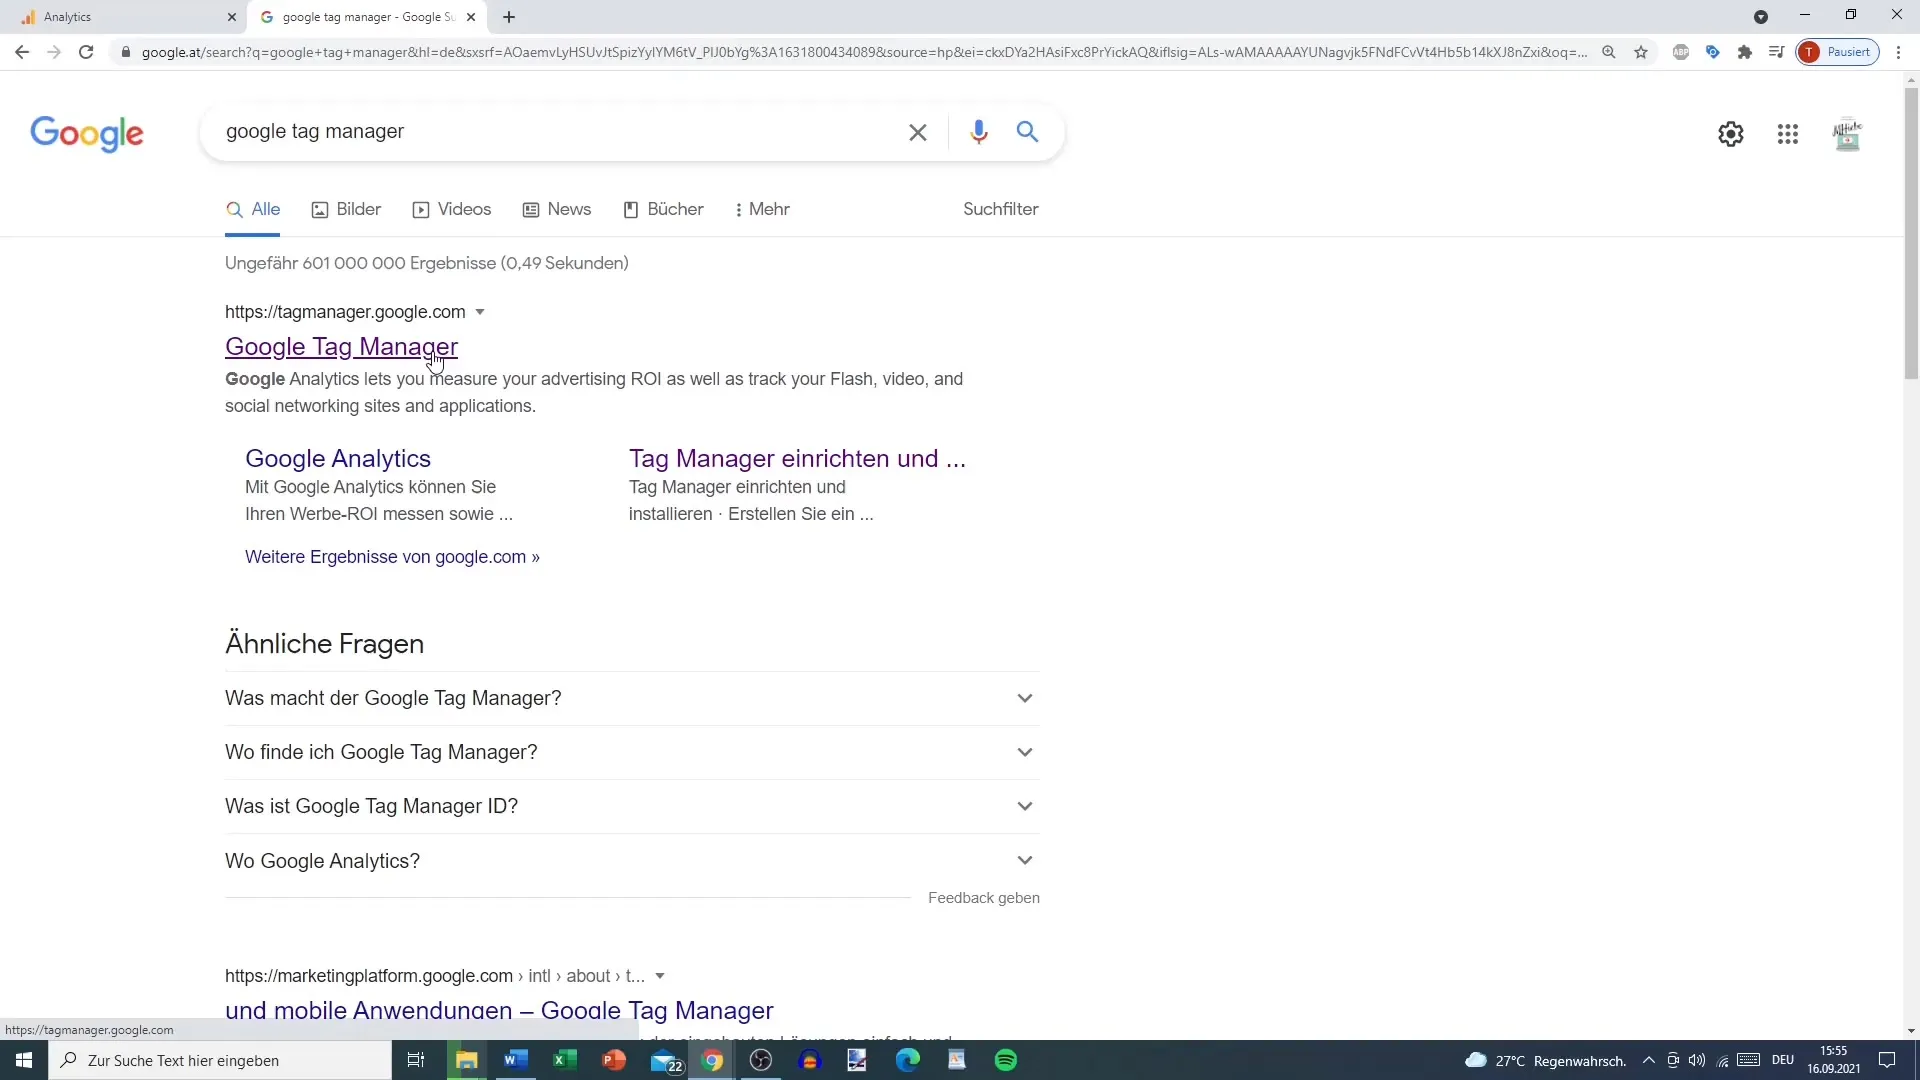Viewport: 1920px width, 1080px height.
Task: Click the DEU language indicator
Action: tap(1783, 1060)
